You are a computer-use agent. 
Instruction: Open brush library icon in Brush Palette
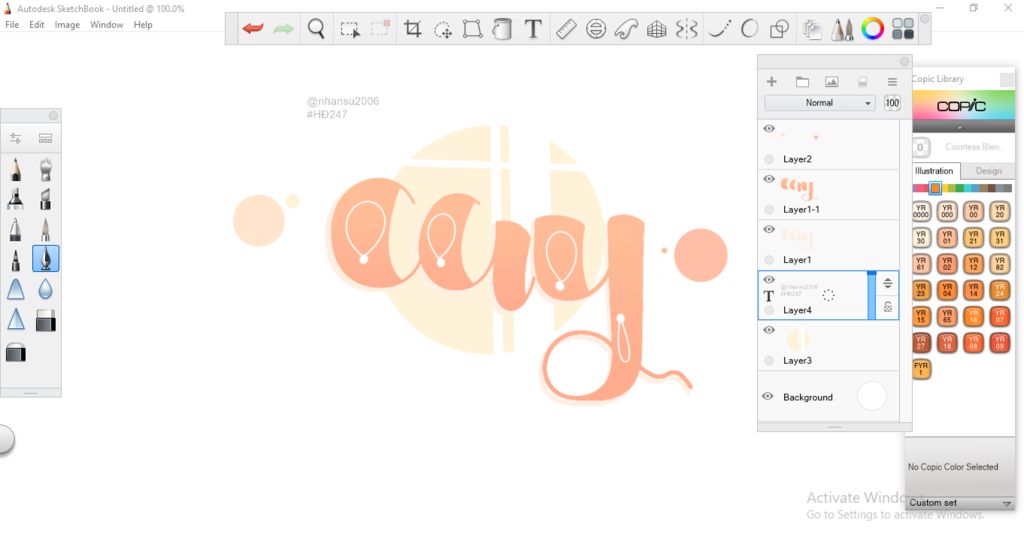point(45,138)
